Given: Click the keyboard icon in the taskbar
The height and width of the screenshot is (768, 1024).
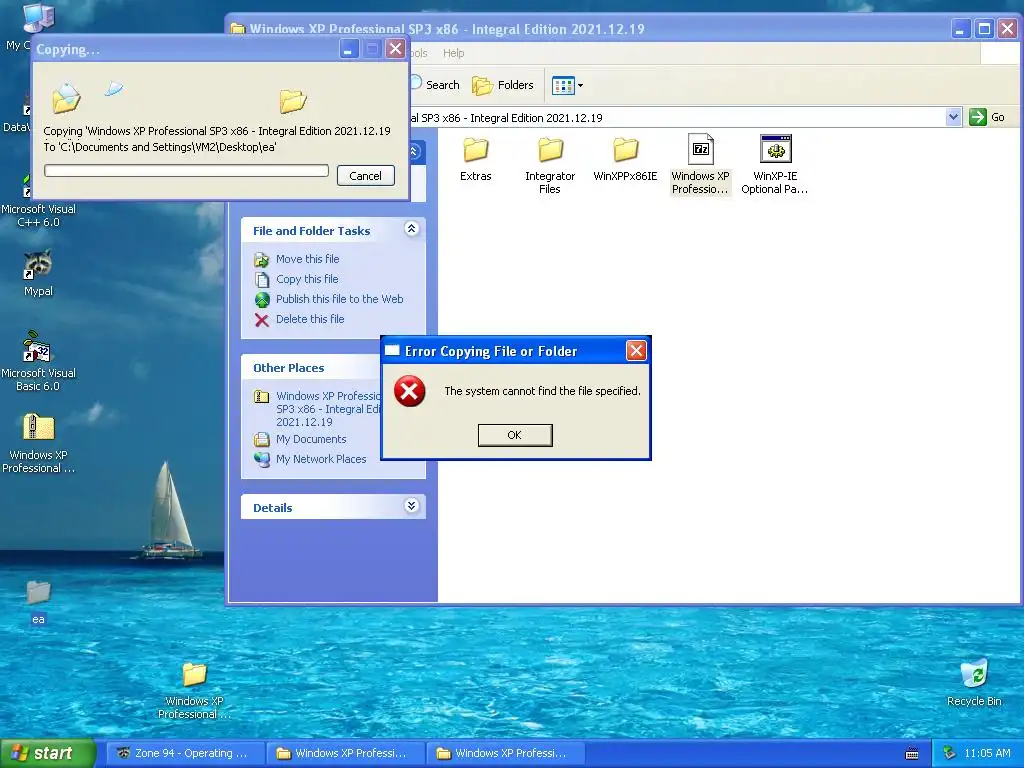Looking at the screenshot, I should [x=912, y=754].
